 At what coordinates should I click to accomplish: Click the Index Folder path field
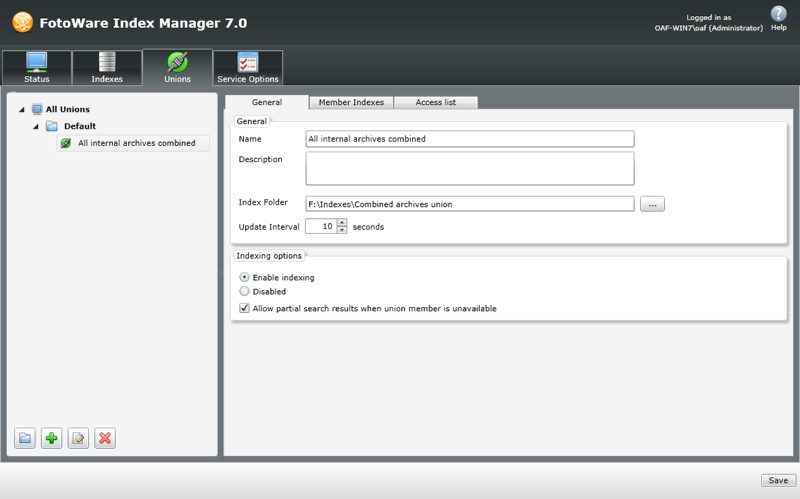(470, 204)
